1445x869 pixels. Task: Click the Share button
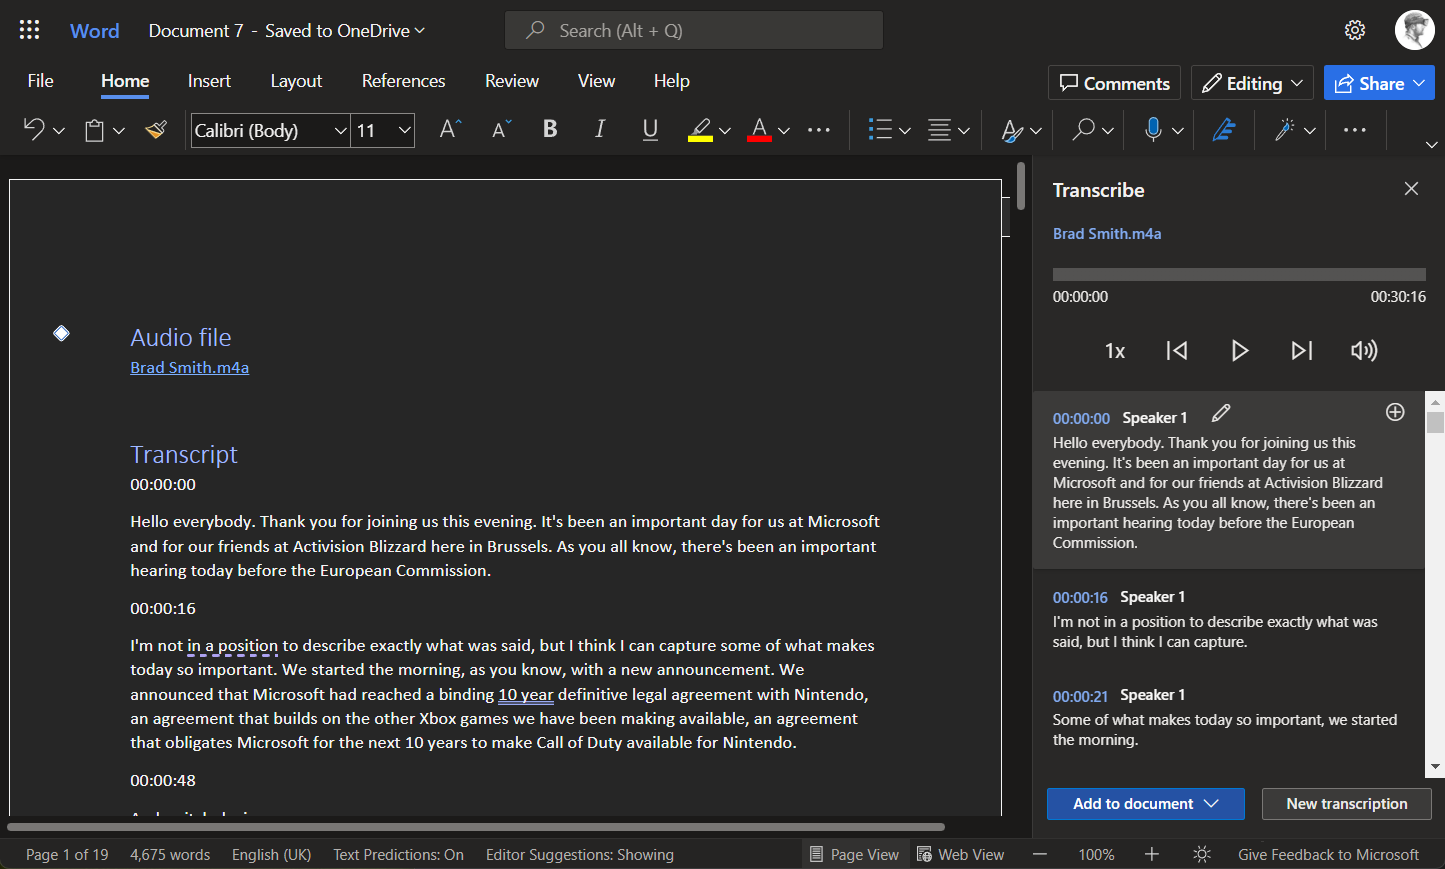tap(1379, 83)
